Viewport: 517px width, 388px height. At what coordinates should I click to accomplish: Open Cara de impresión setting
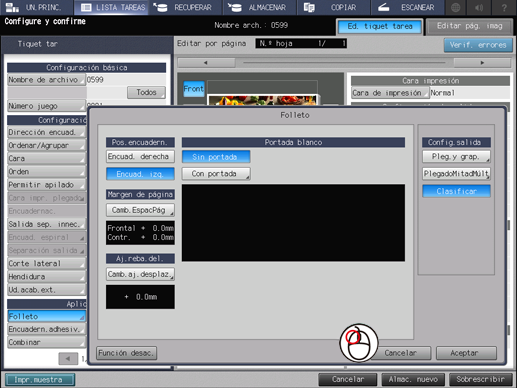click(x=390, y=93)
